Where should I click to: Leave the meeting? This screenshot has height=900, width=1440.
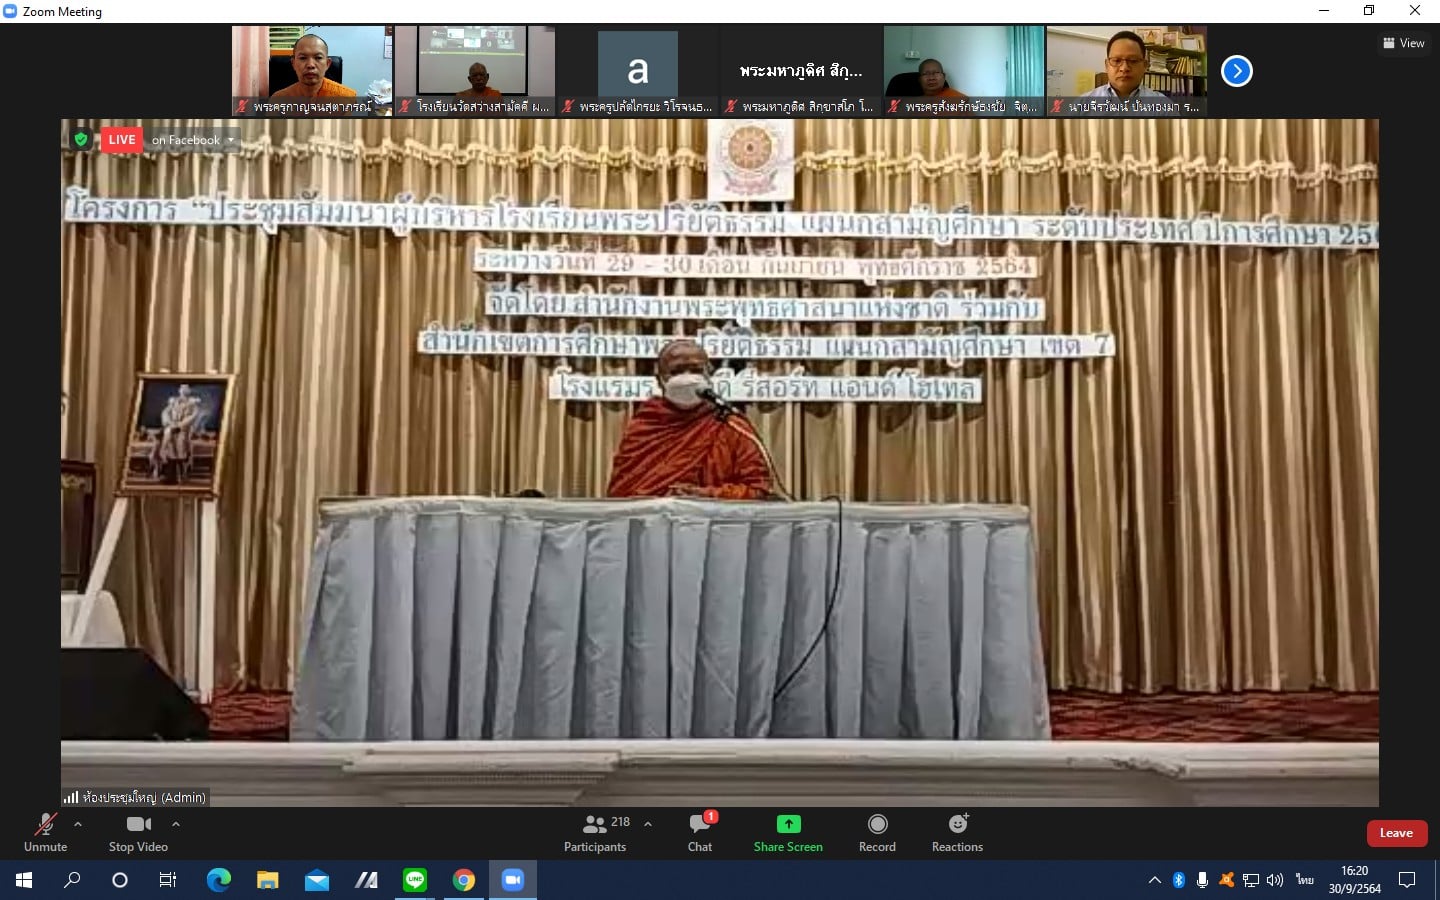tap(1396, 833)
